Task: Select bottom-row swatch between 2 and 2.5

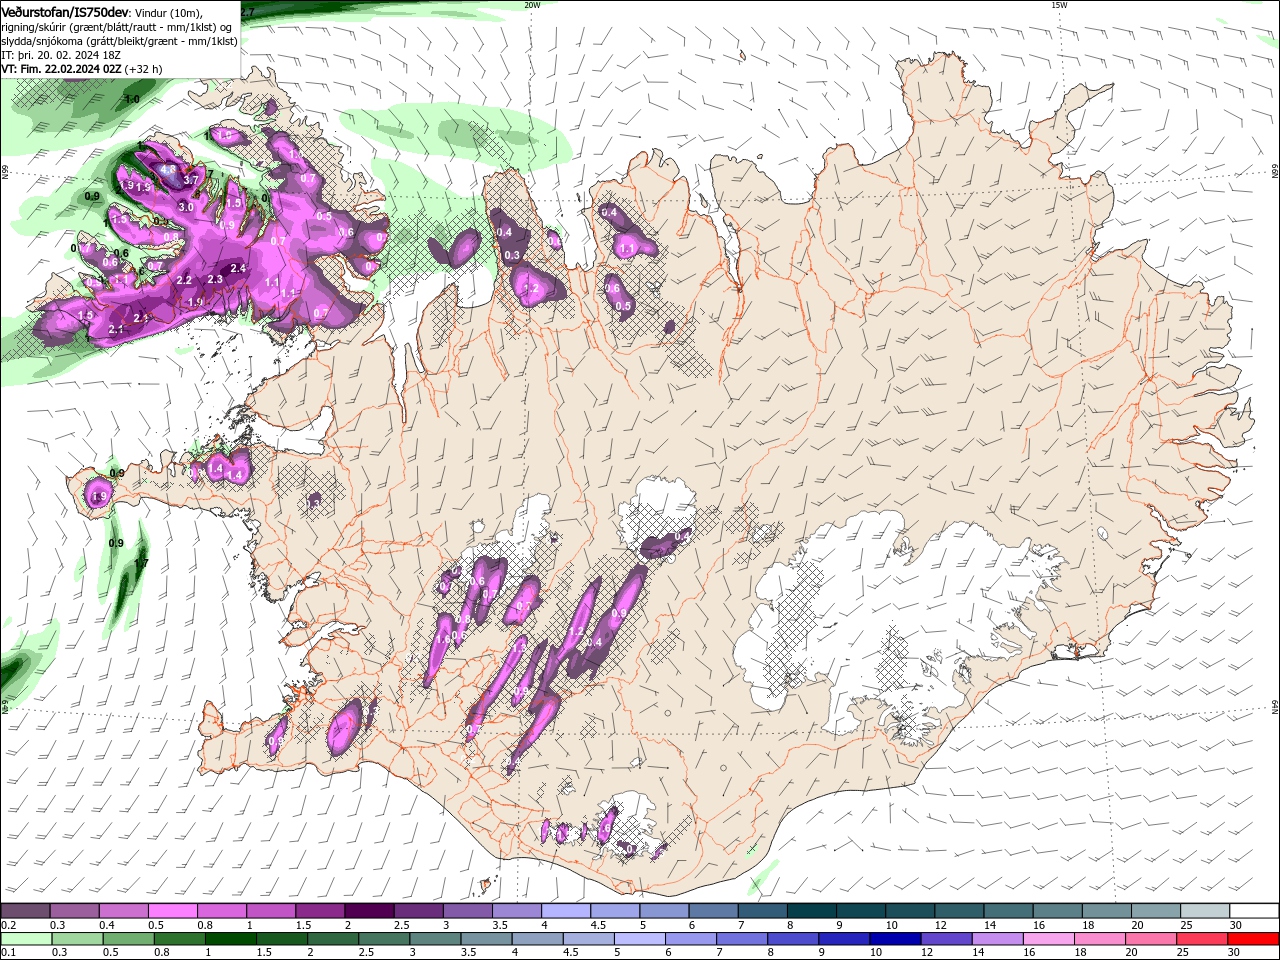Action: coord(332,939)
